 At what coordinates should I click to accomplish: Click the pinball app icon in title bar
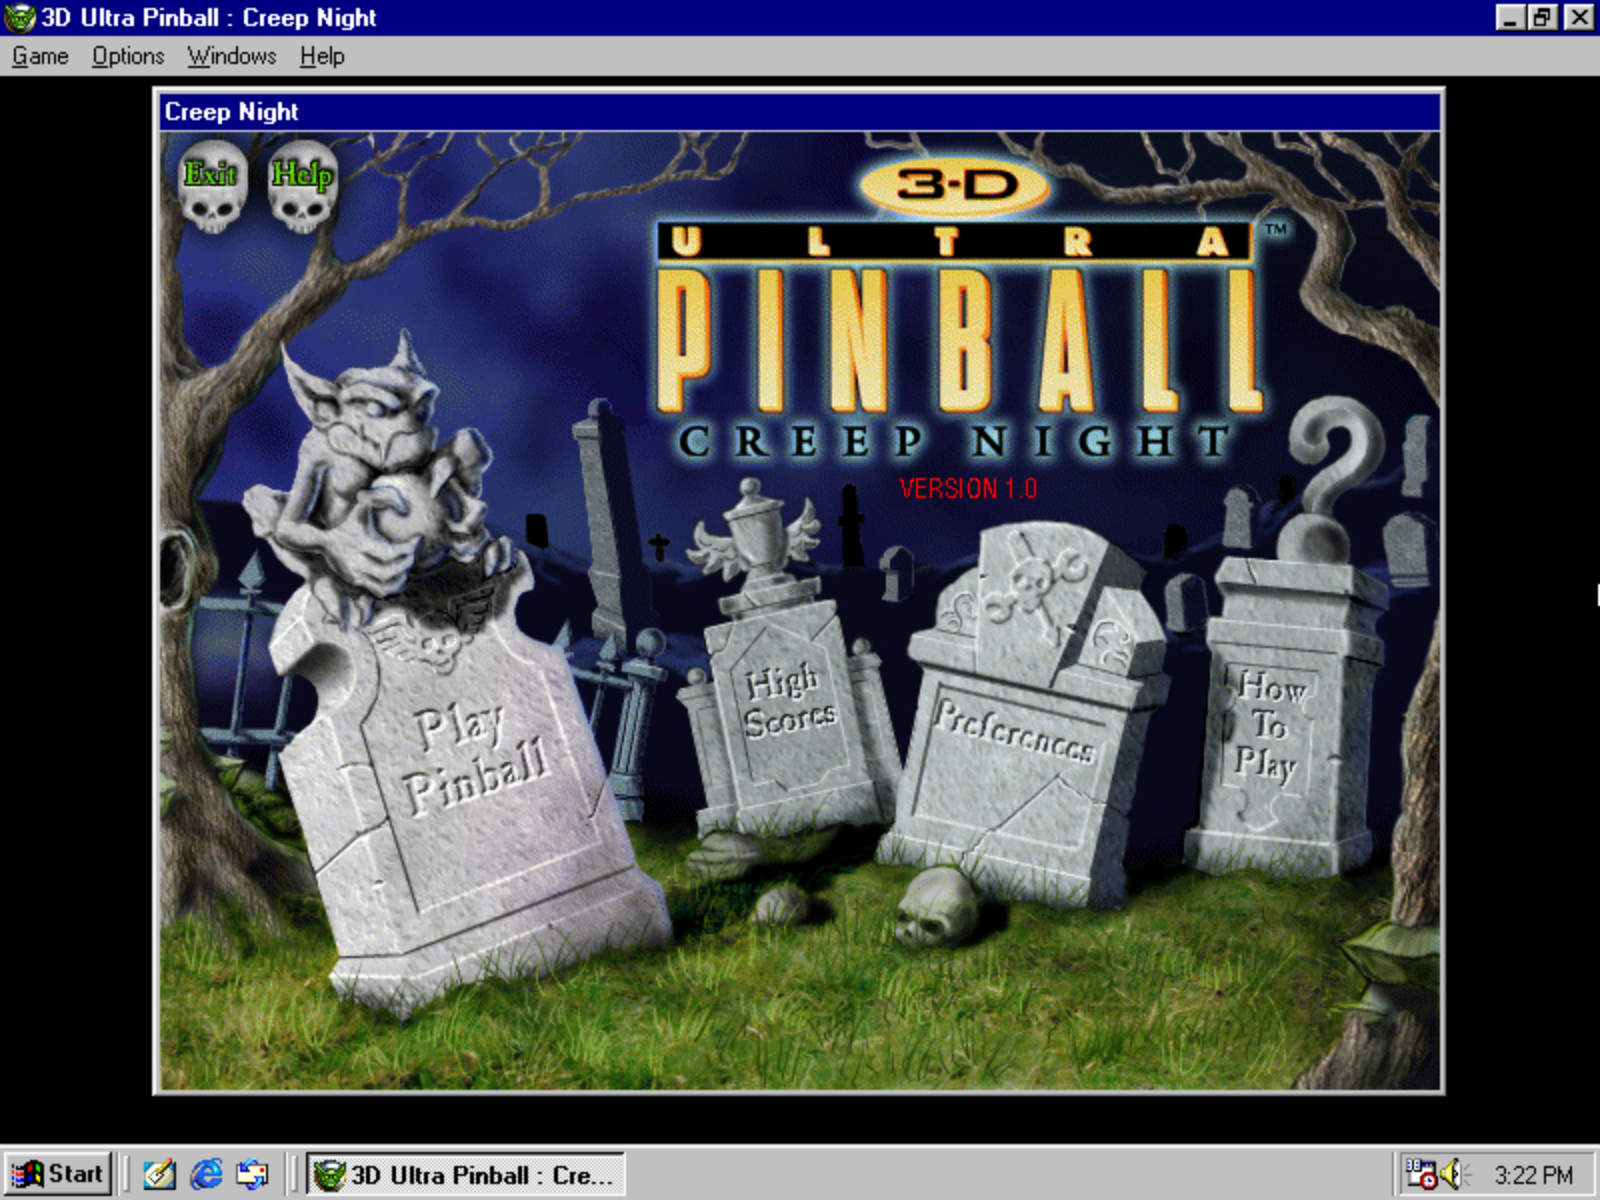tap(20, 18)
